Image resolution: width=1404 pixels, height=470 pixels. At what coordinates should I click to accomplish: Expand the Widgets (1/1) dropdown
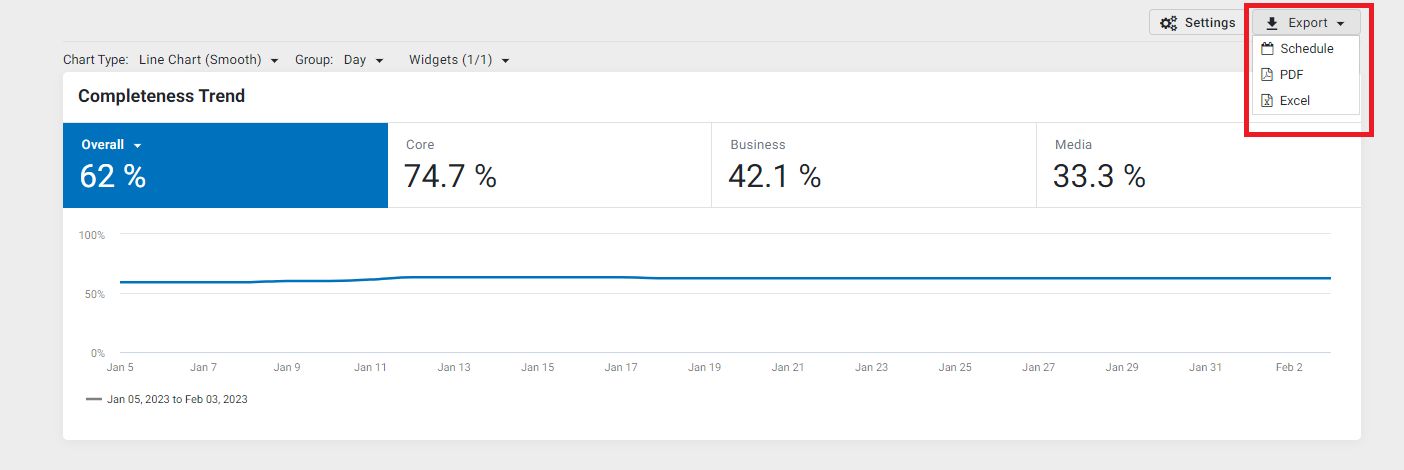click(x=459, y=60)
